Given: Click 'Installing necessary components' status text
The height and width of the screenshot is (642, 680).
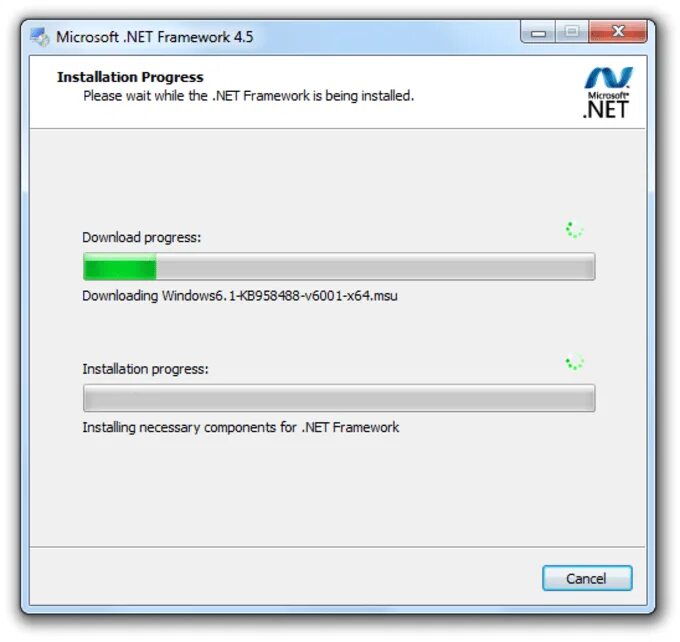Looking at the screenshot, I should [x=241, y=427].
